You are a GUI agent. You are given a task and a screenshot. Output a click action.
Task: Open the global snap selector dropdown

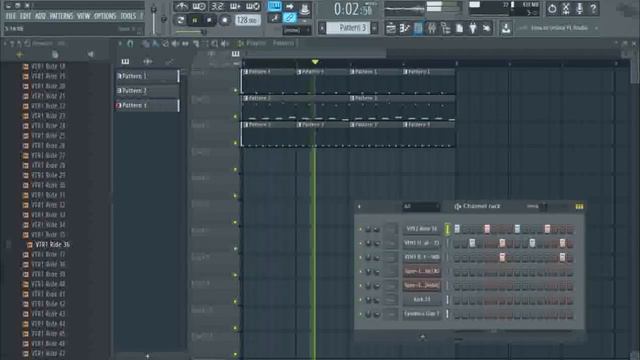pyautogui.click(x=297, y=31)
